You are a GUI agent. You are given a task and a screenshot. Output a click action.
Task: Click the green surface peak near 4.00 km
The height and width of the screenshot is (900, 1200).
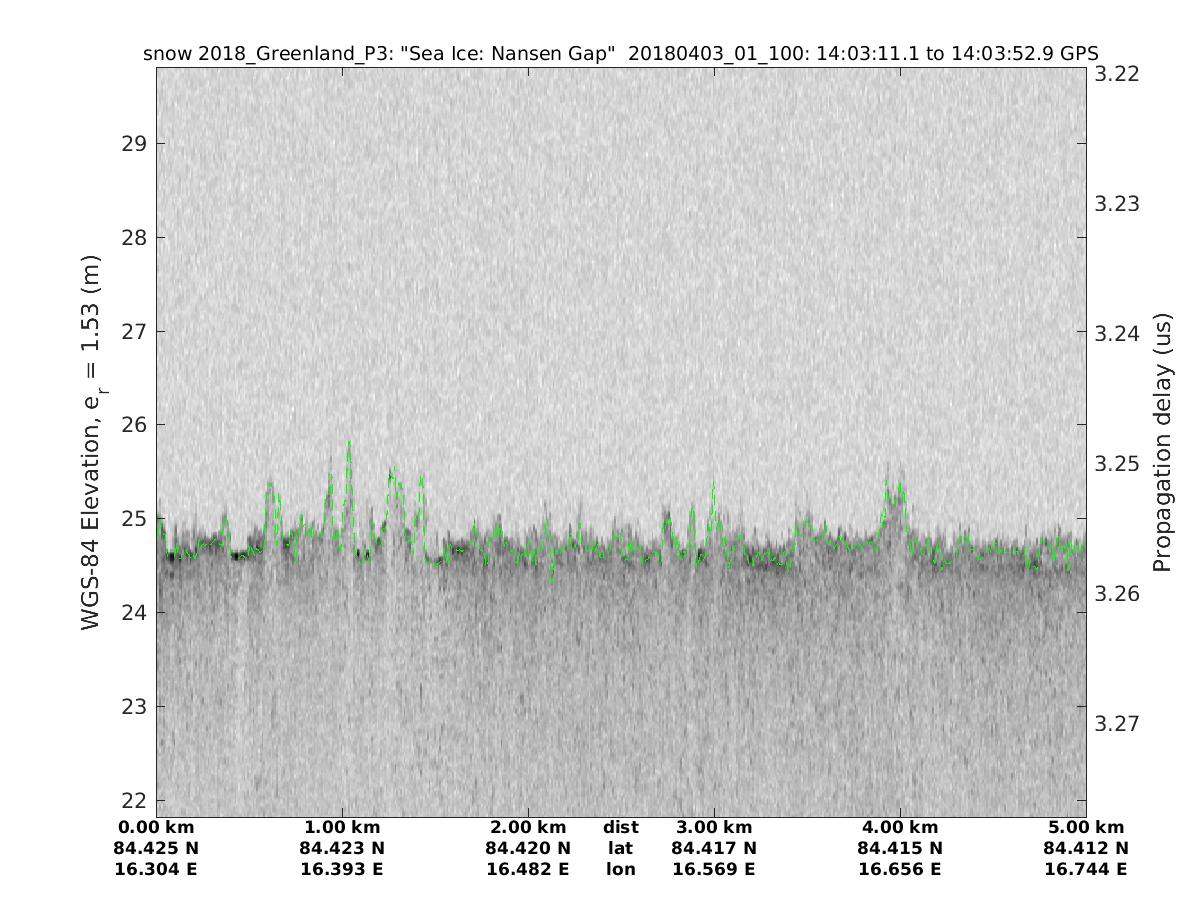tap(887, 483)
